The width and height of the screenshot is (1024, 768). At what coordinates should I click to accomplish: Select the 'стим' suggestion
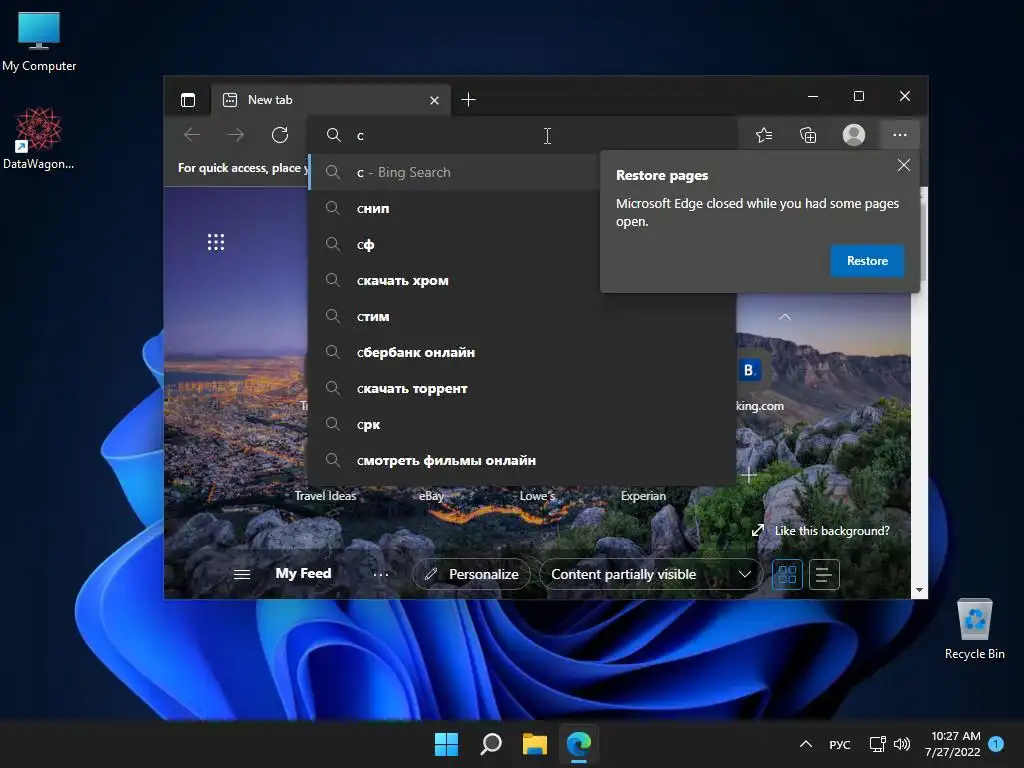(522, 316)
